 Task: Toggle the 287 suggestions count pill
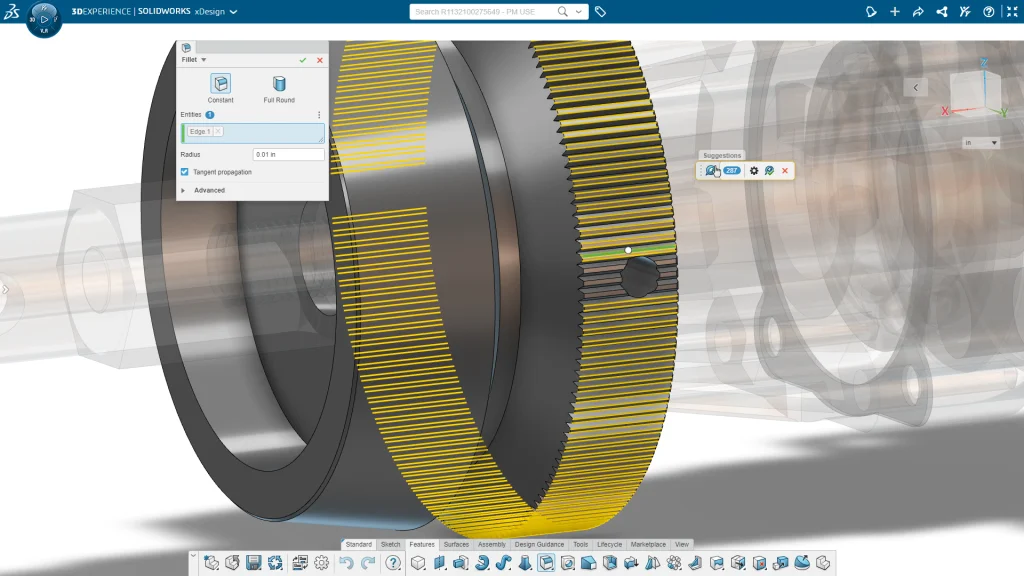click(x=731, y=170)
